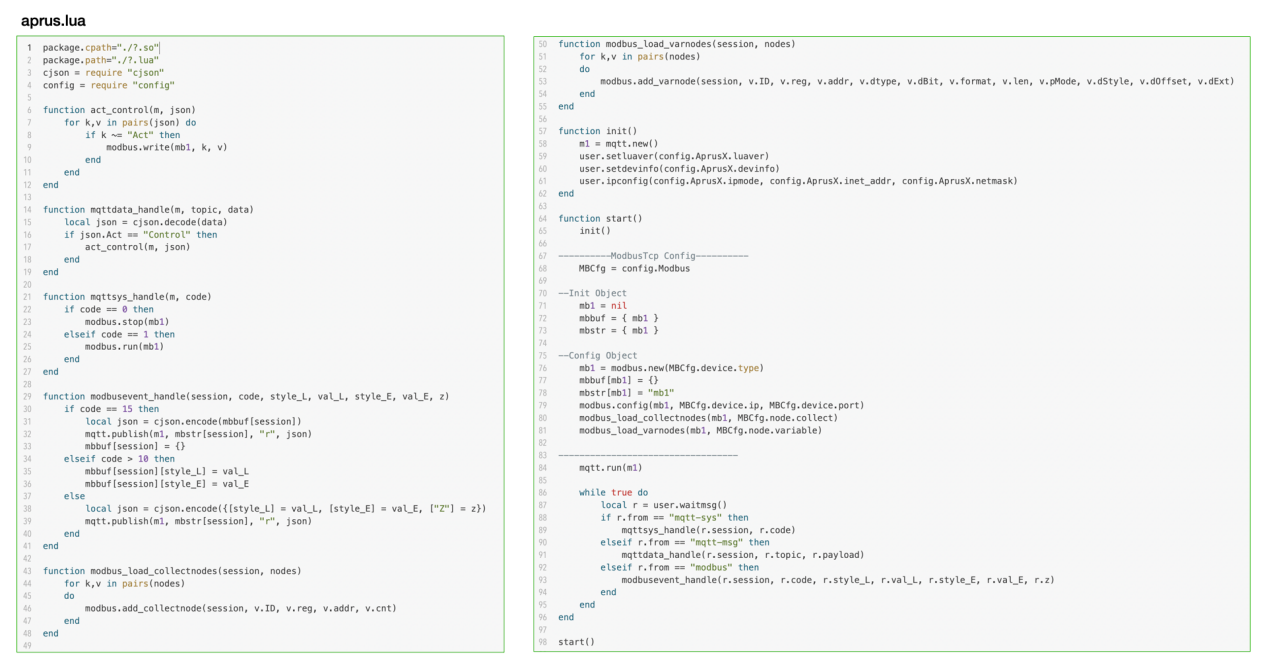The height and width of the screenshot is (663, 1267).
Task: Click the aprus.lua file title
Action: [52, 19]
